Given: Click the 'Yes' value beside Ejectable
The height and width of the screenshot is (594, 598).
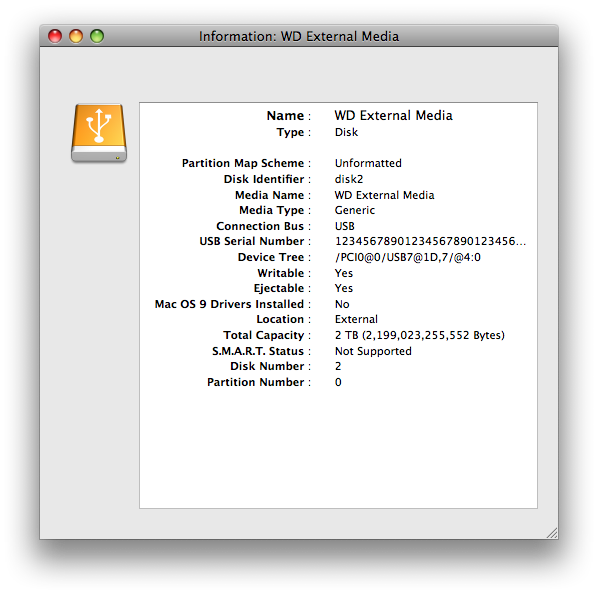Looking at the screenshot, I should pos(344,288).
